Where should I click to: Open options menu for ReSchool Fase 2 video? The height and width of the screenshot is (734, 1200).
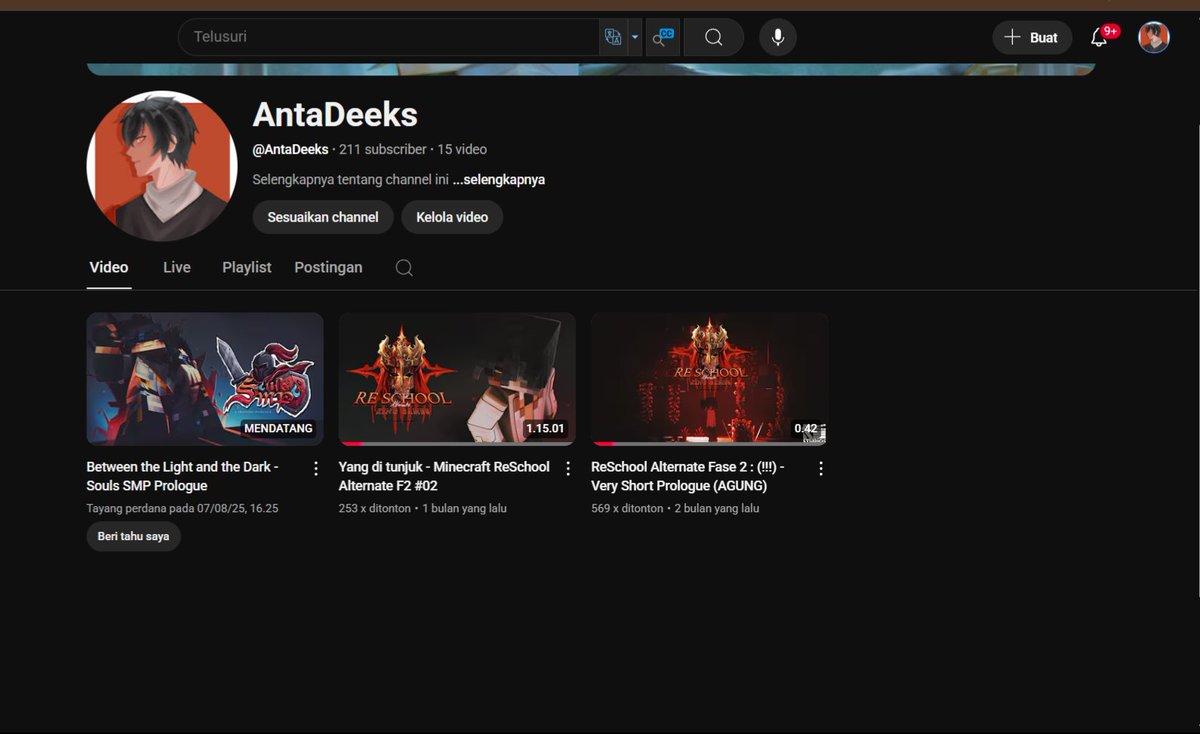pos(821,468)
